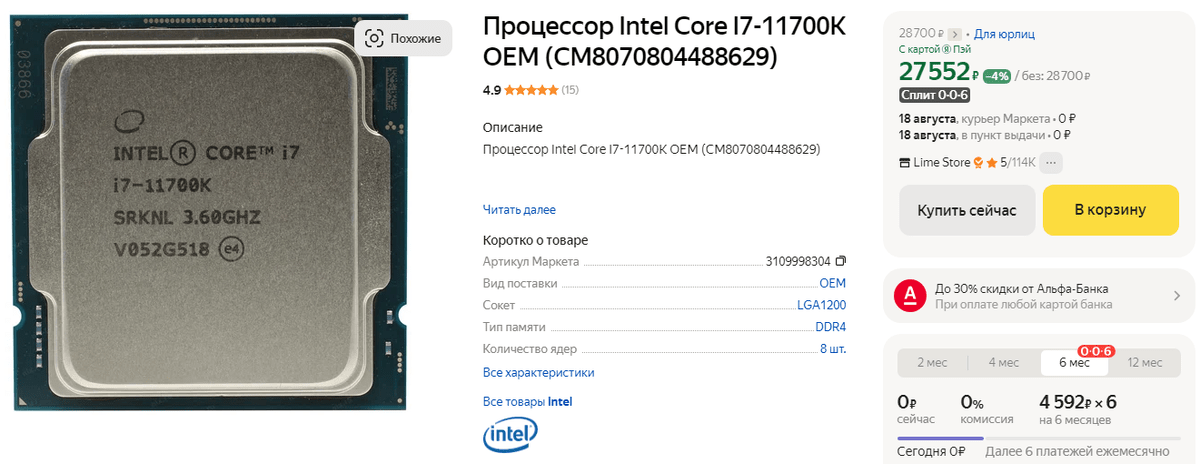Image resolution: width=1200 pixels, height=464 pixels.
Task: Open the Intel brand logo
Action: pyautogui.click(x=510, y=435)
